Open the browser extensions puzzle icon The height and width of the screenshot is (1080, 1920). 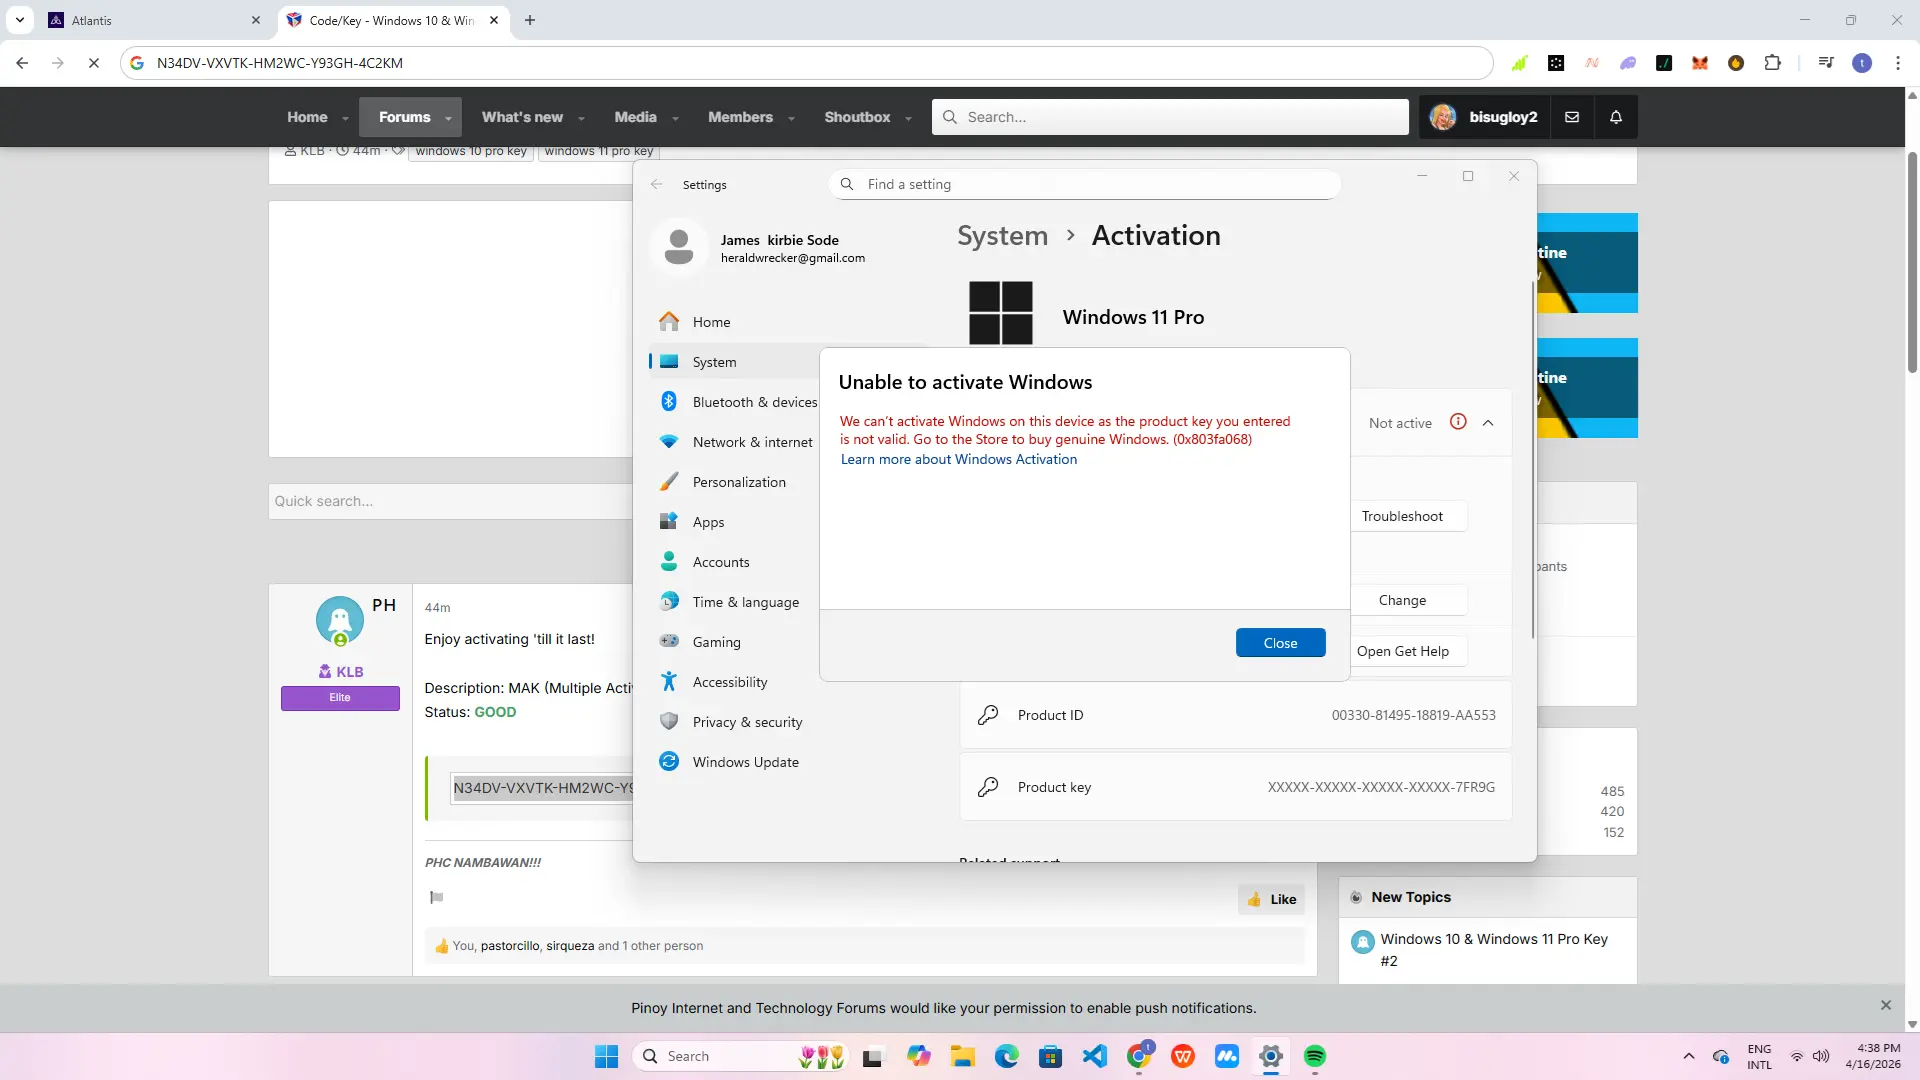(1772, 63)
